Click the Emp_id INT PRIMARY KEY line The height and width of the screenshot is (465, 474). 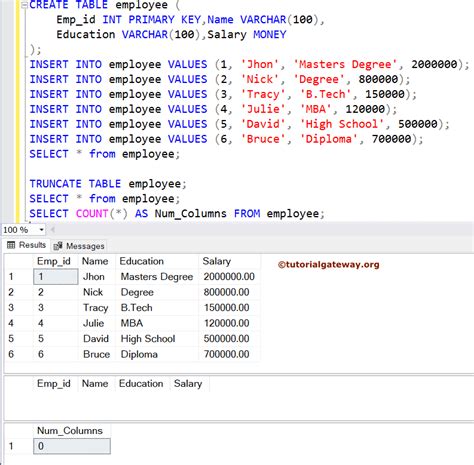[x=190, y=20]
